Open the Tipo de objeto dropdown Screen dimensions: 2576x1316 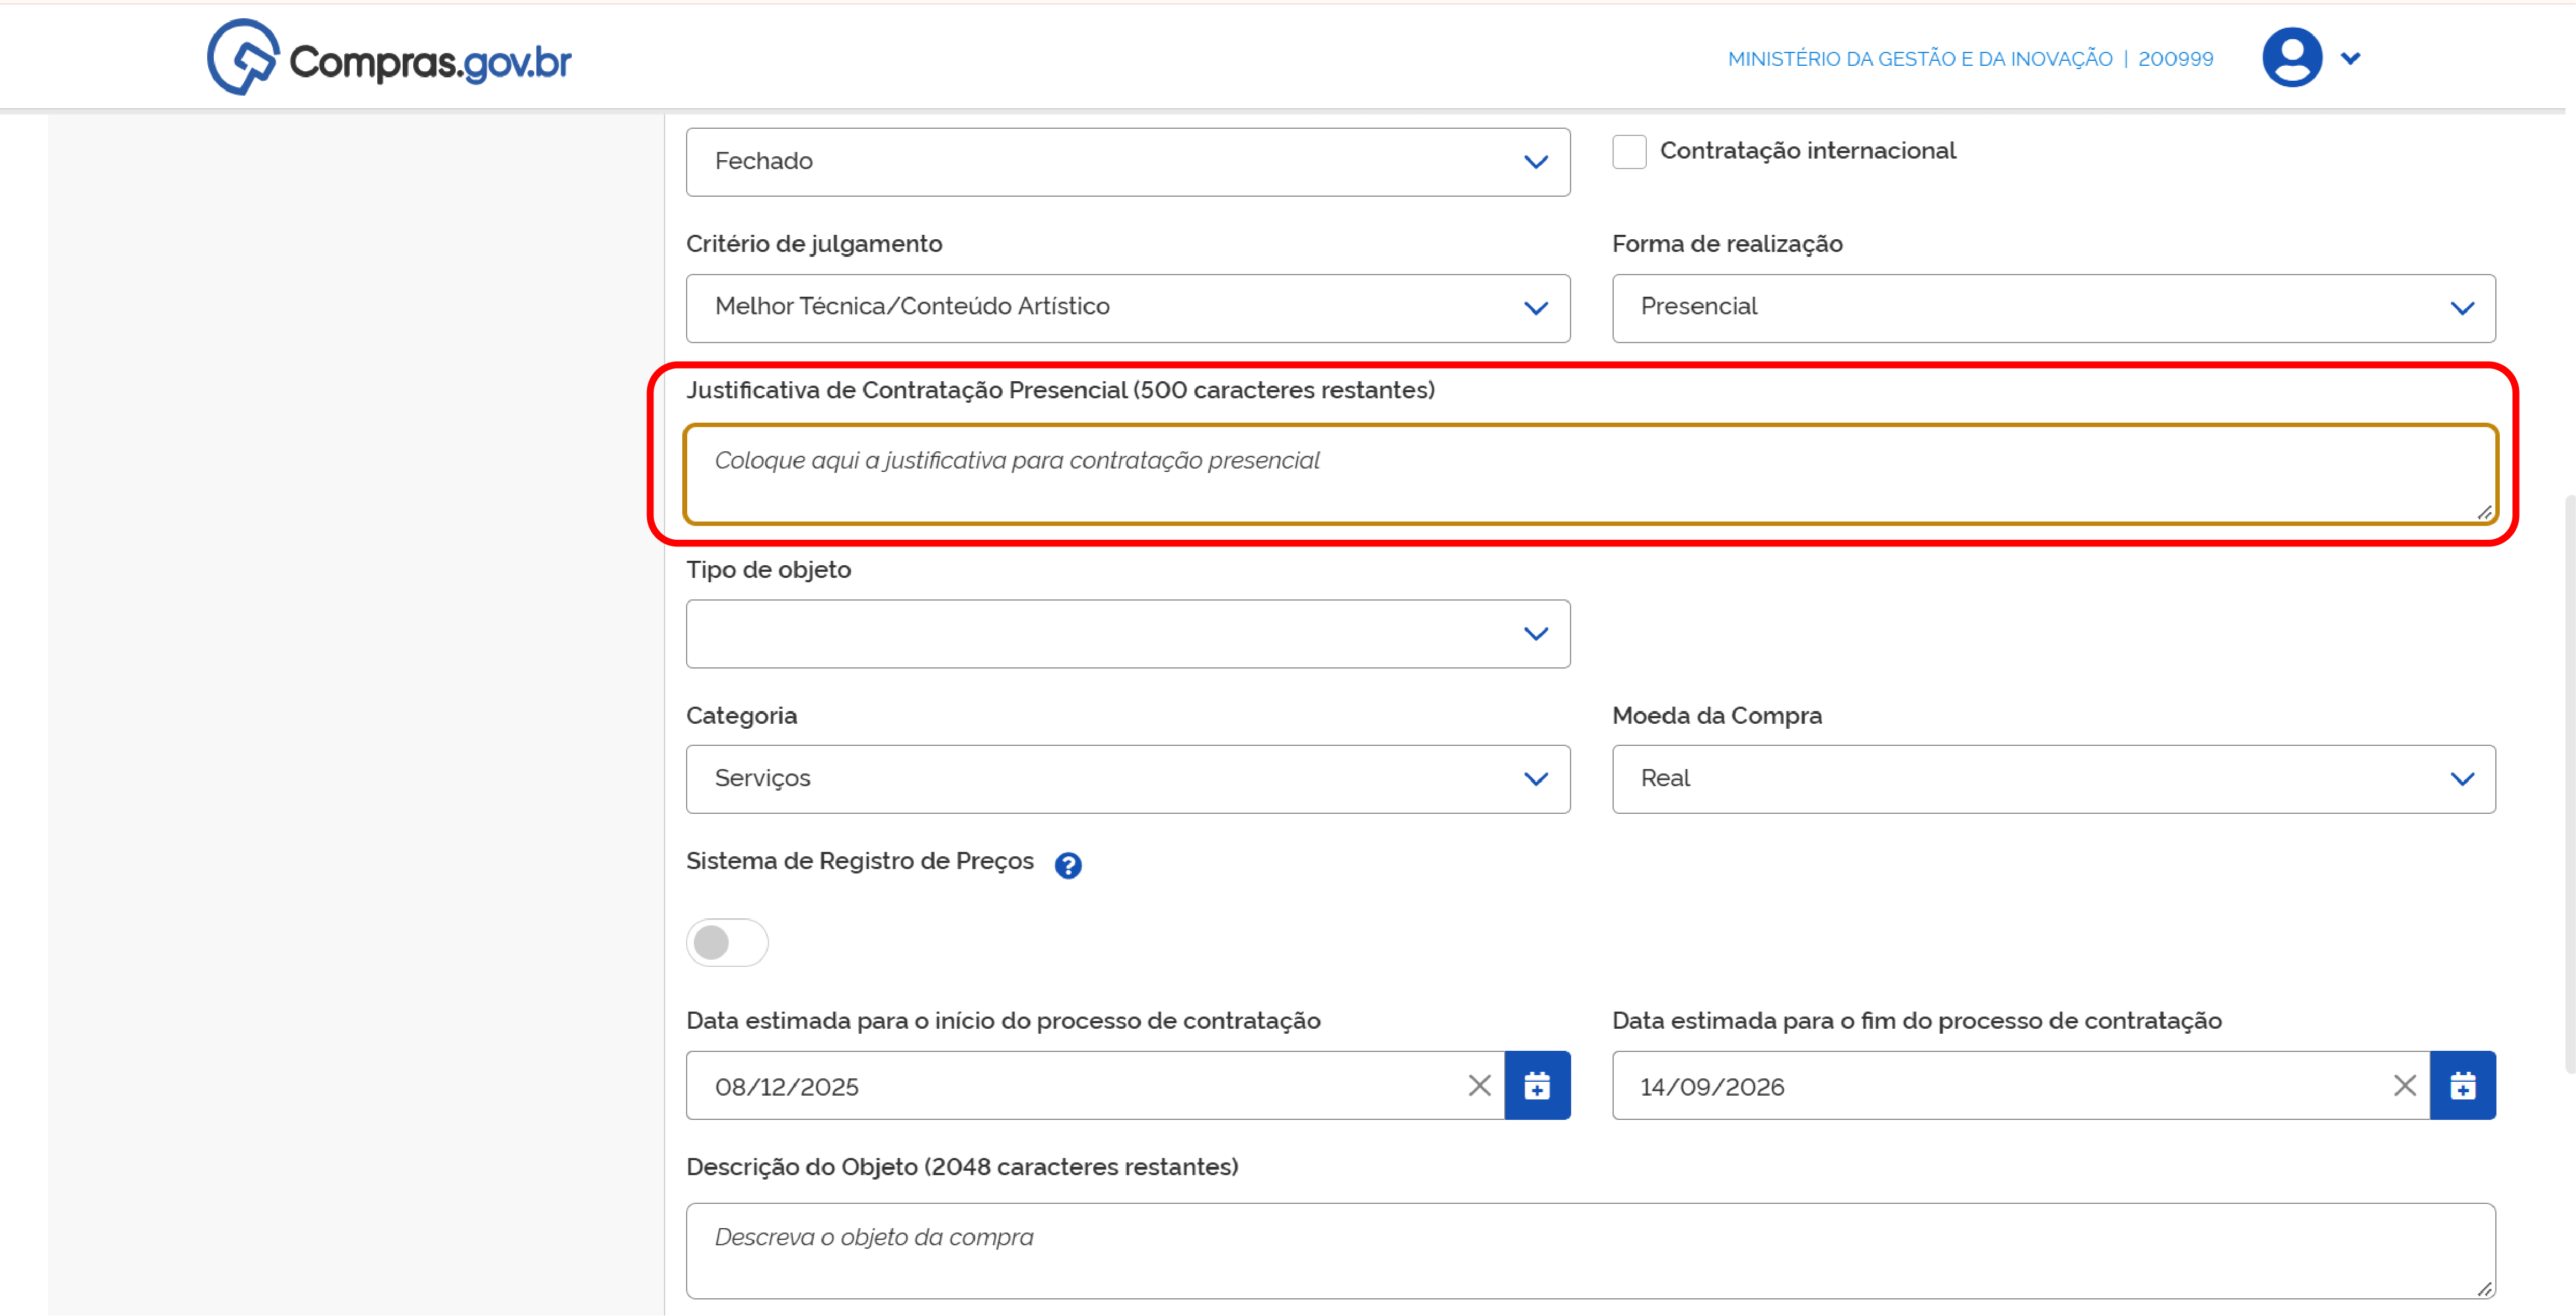coord(1127,634)
